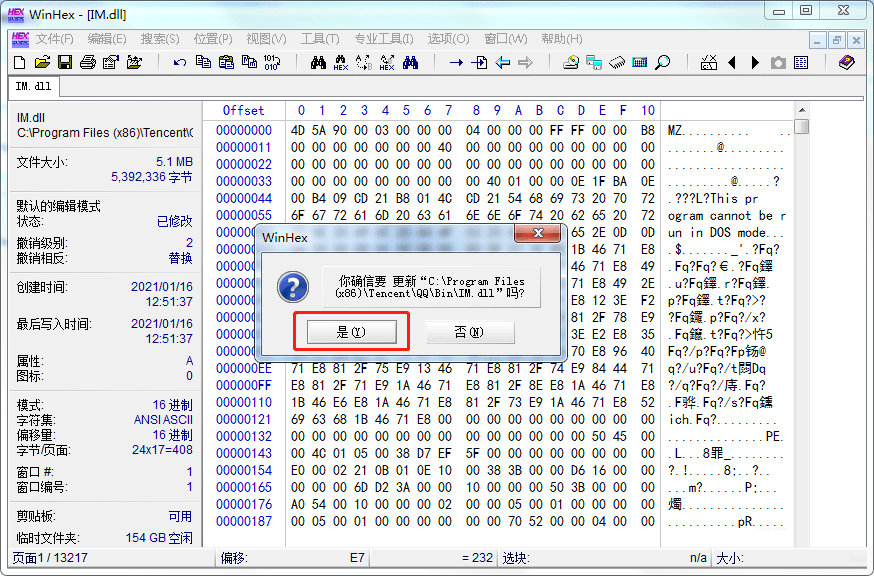
Task: Open the 位置(P) menu
Action: tap(213, 39)
